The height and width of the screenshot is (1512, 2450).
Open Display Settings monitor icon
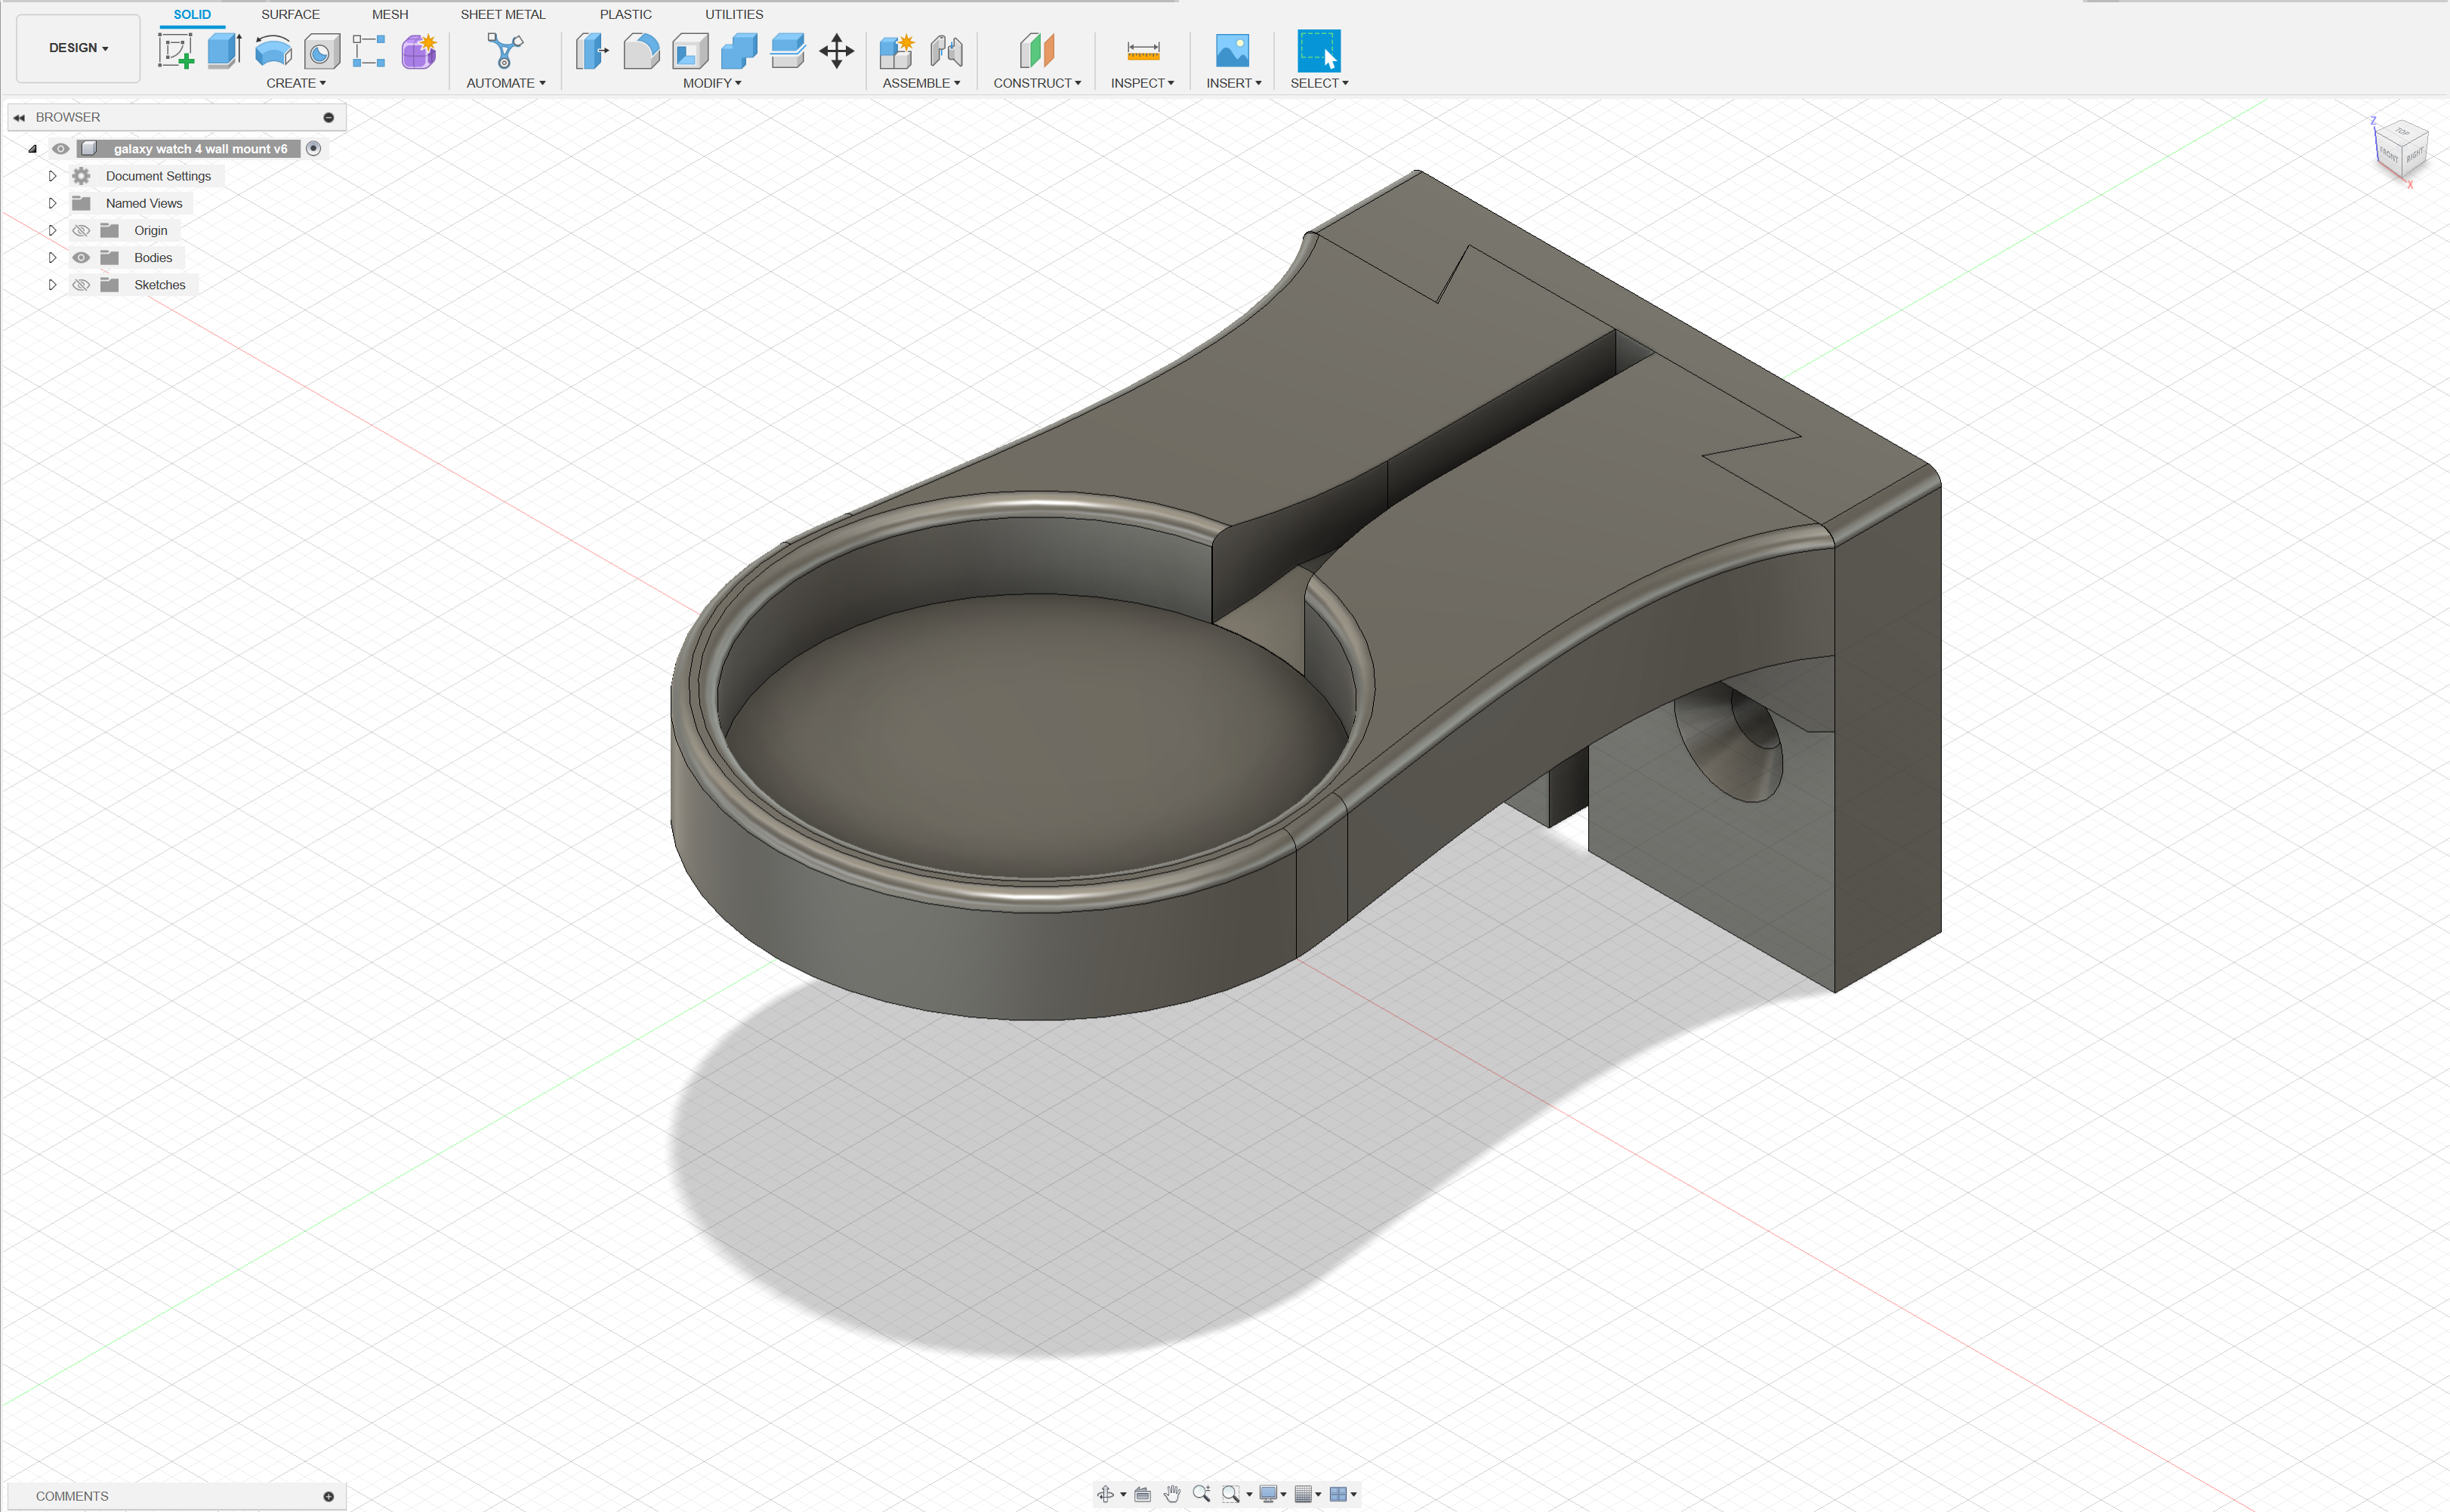(x=1268, y=1494)
